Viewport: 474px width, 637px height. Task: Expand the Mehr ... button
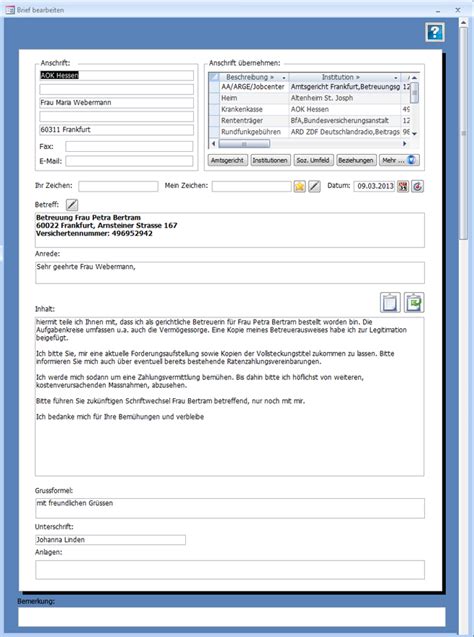coord(399,160)
